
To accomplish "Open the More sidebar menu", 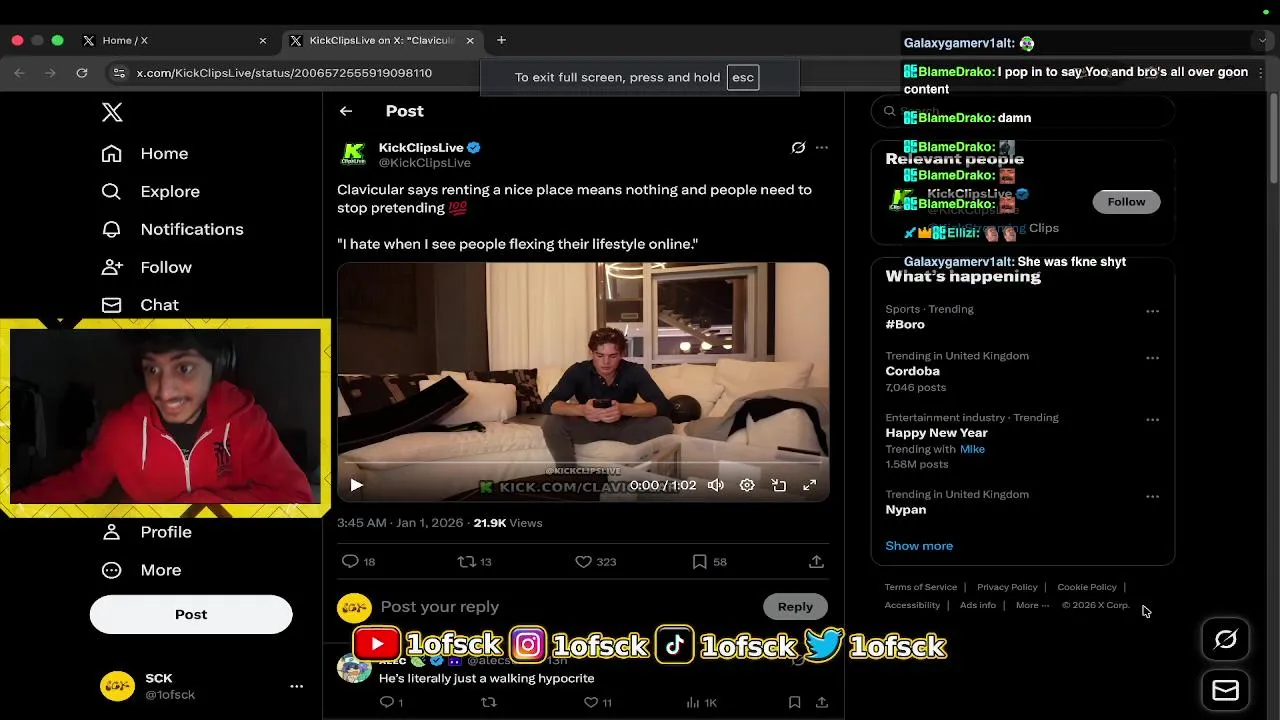I will 141,570.
